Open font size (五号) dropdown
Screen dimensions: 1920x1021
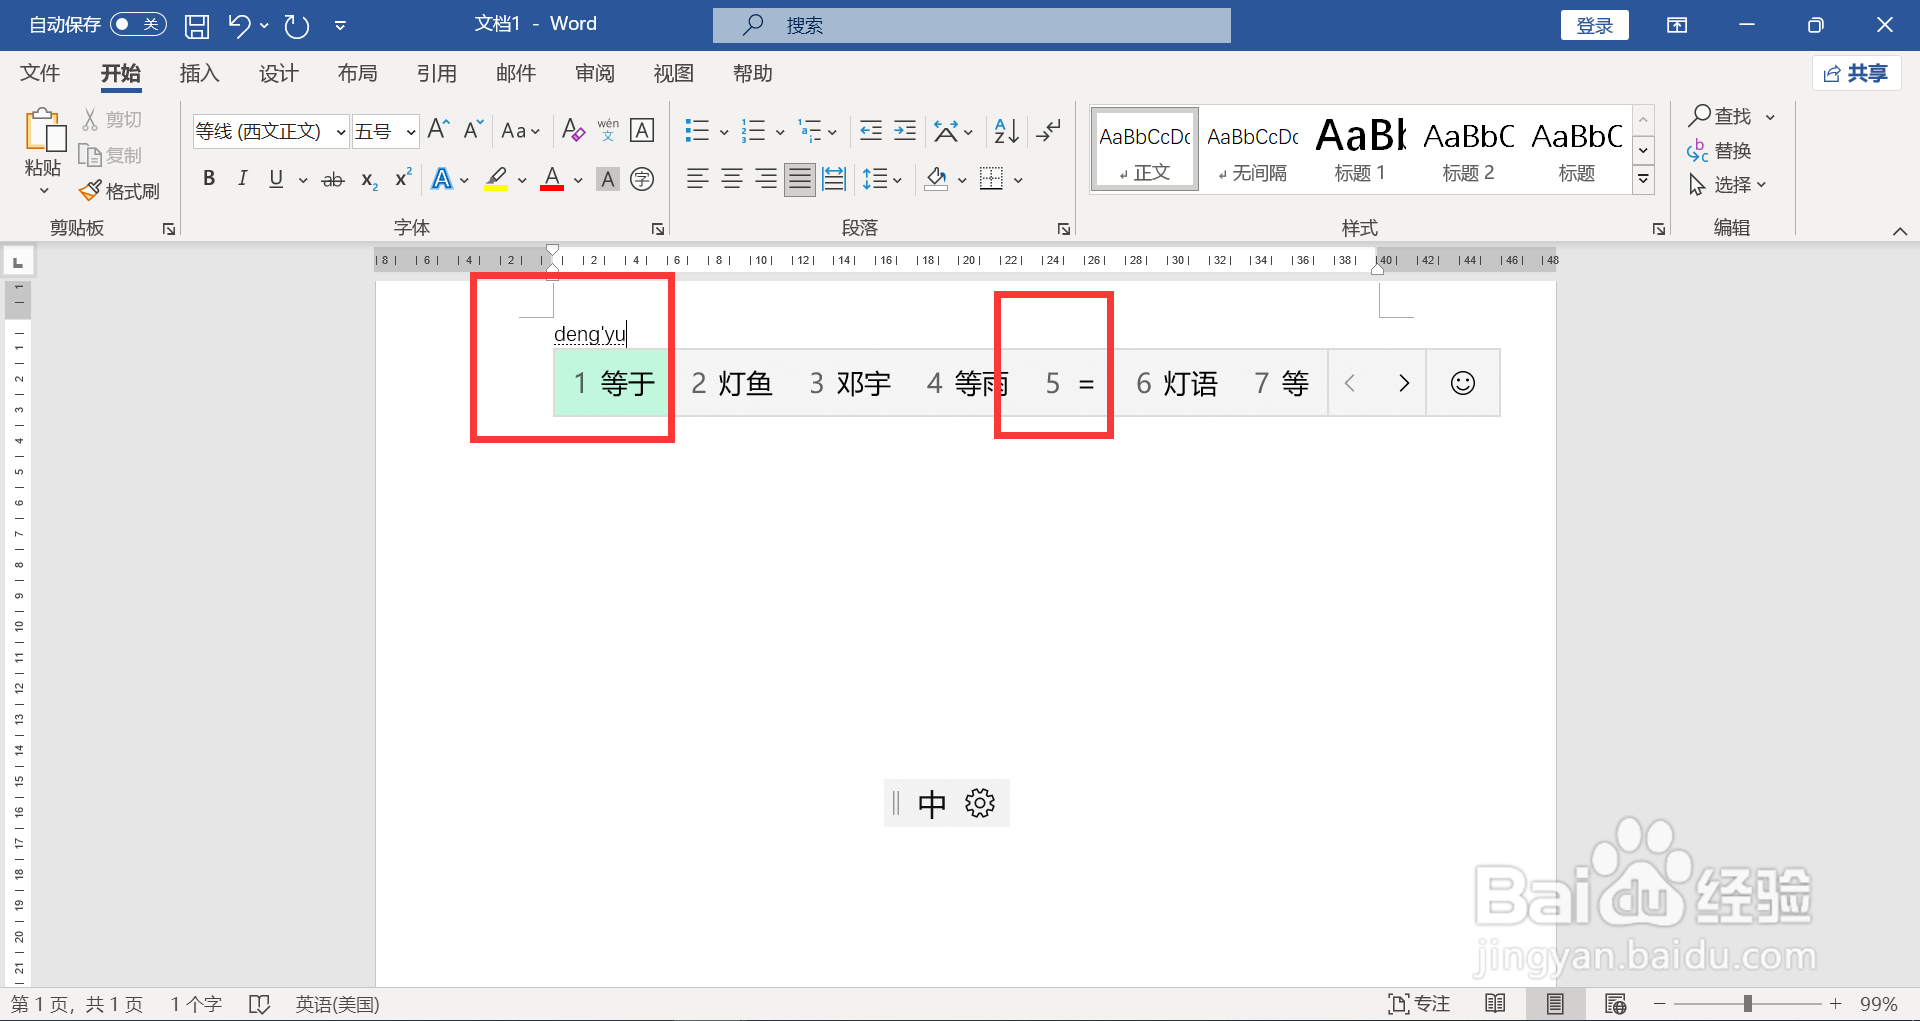click(410, 131)
